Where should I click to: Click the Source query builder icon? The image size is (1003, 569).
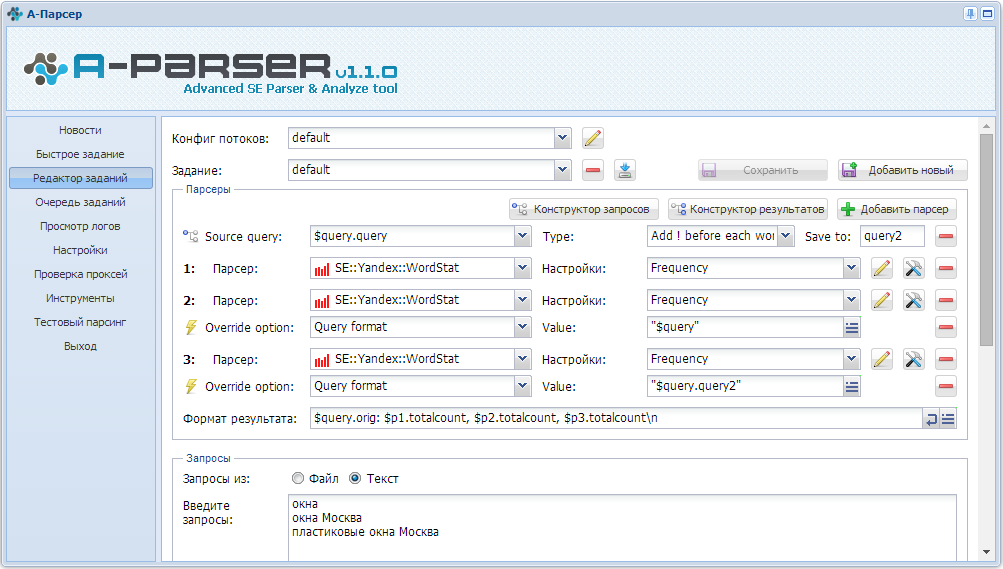[191, 237]
